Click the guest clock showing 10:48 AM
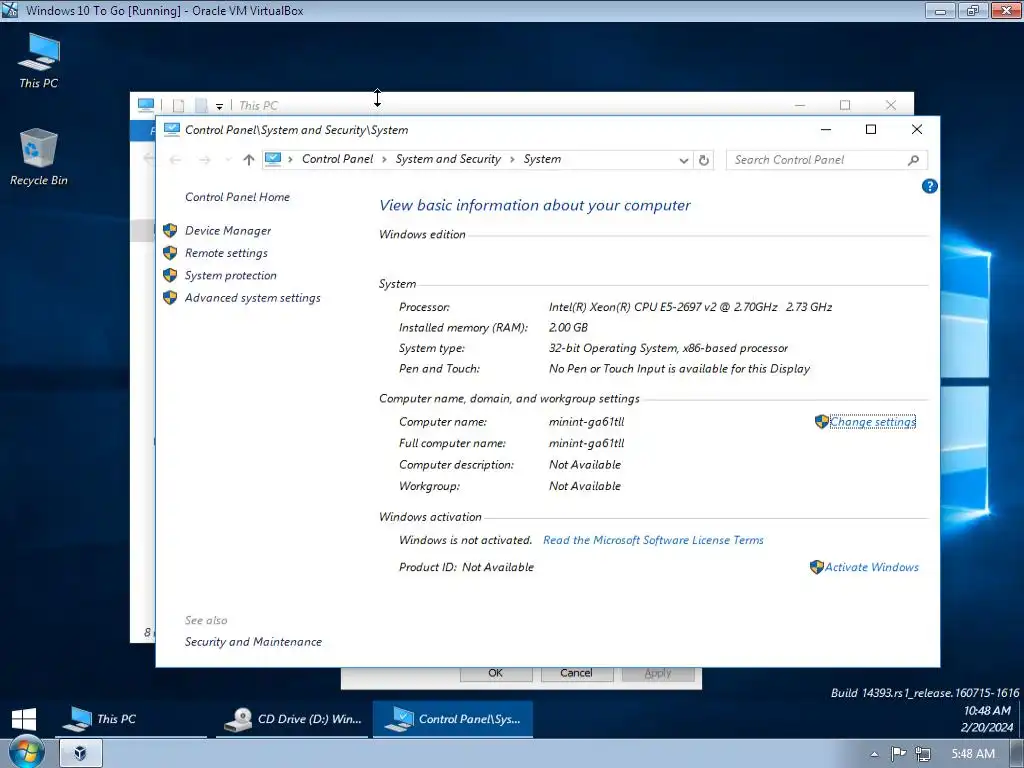Viewport: 1024px width, 768px height. coord(987,711)
